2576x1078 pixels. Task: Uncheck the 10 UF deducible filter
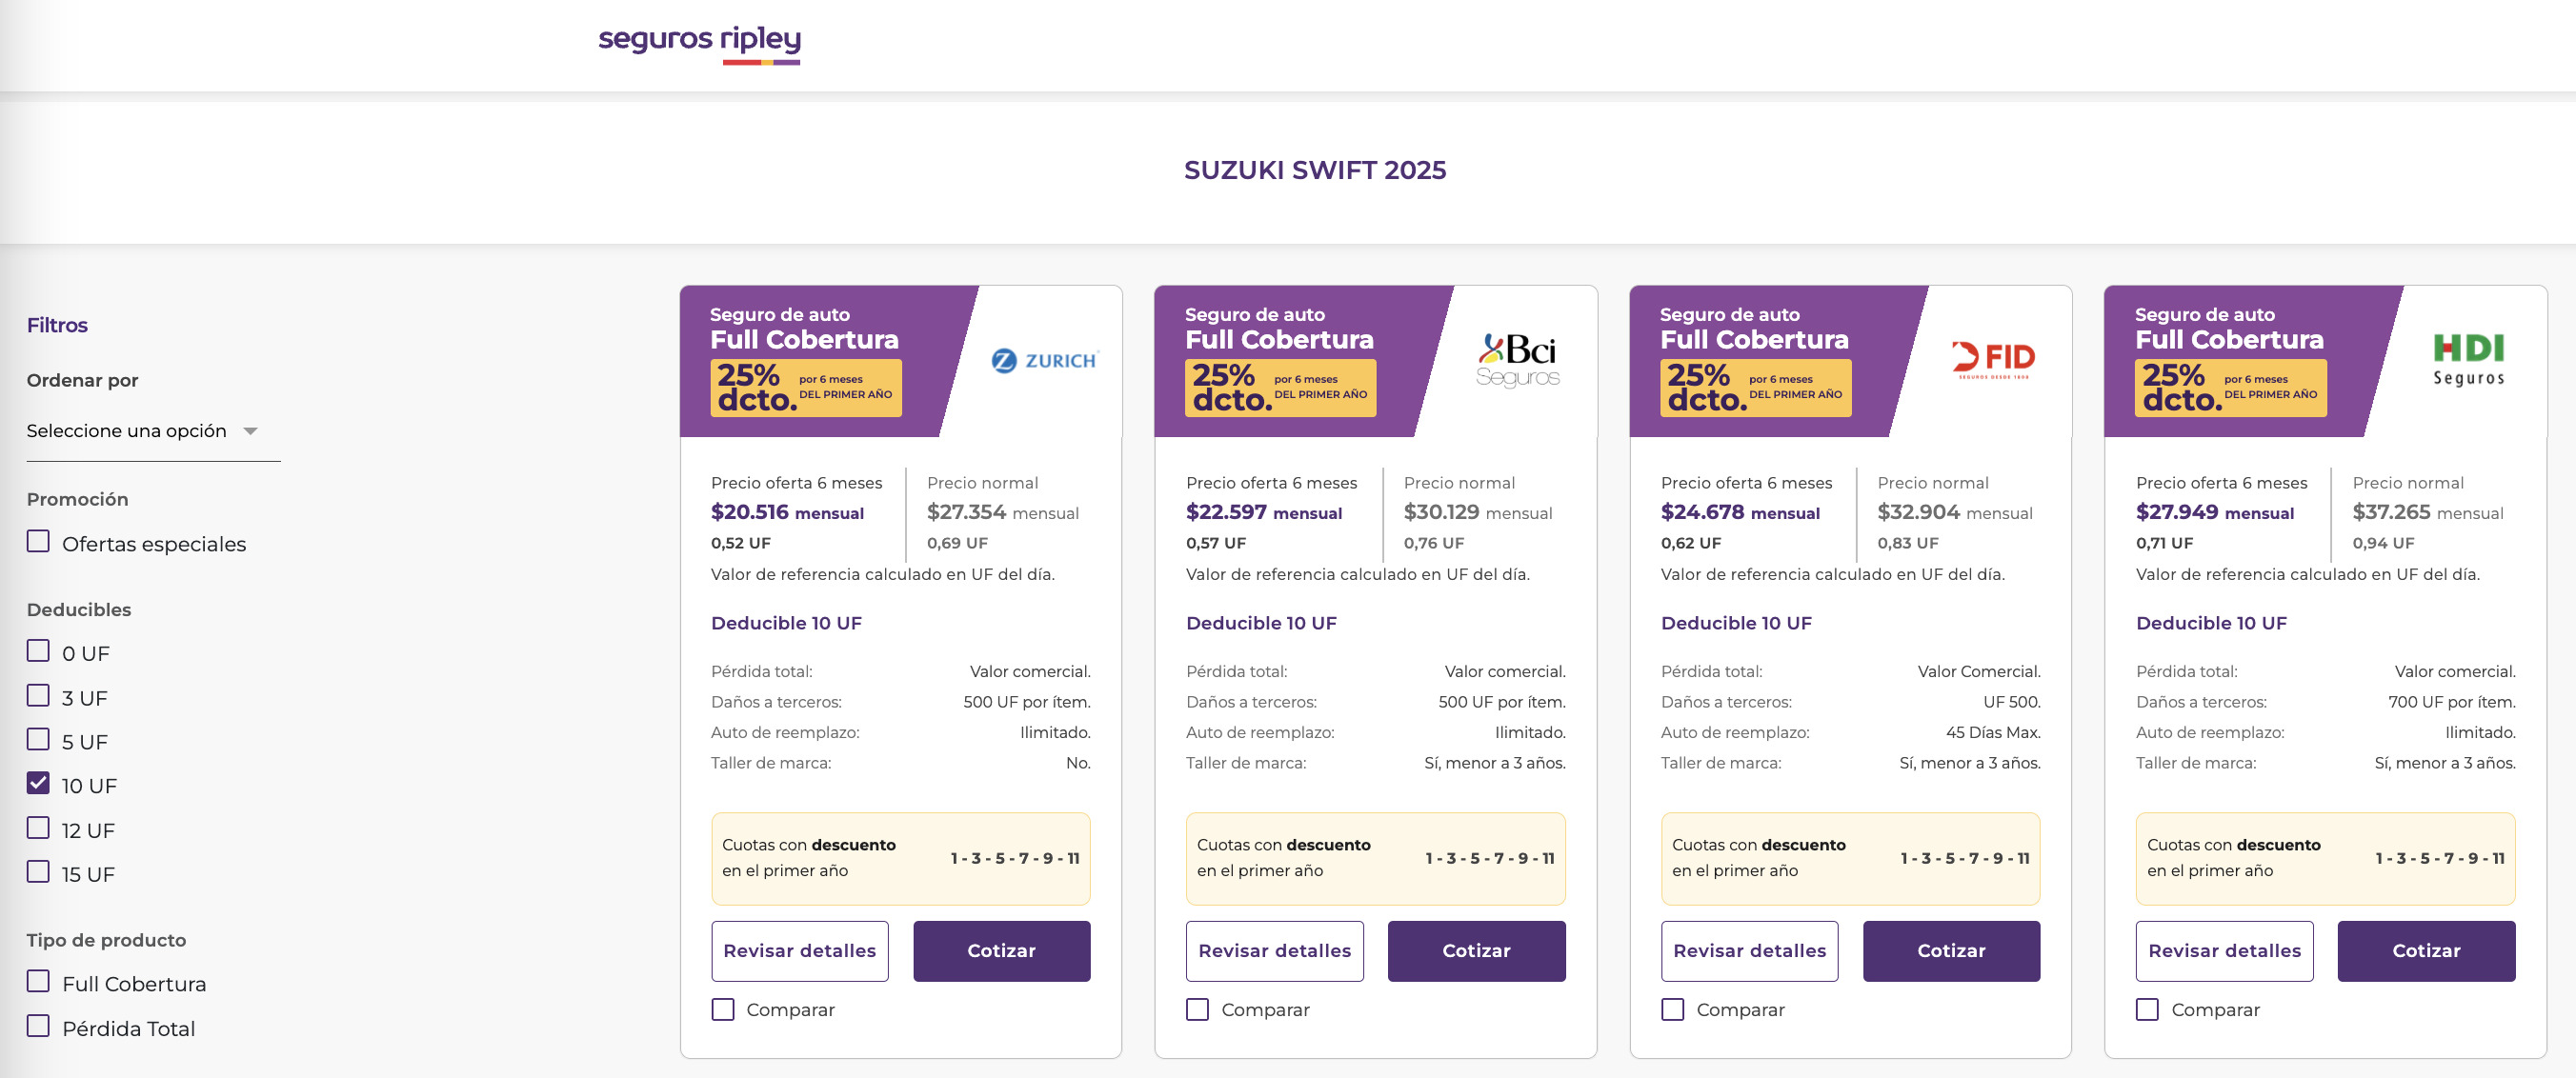[x=39, y=784]
